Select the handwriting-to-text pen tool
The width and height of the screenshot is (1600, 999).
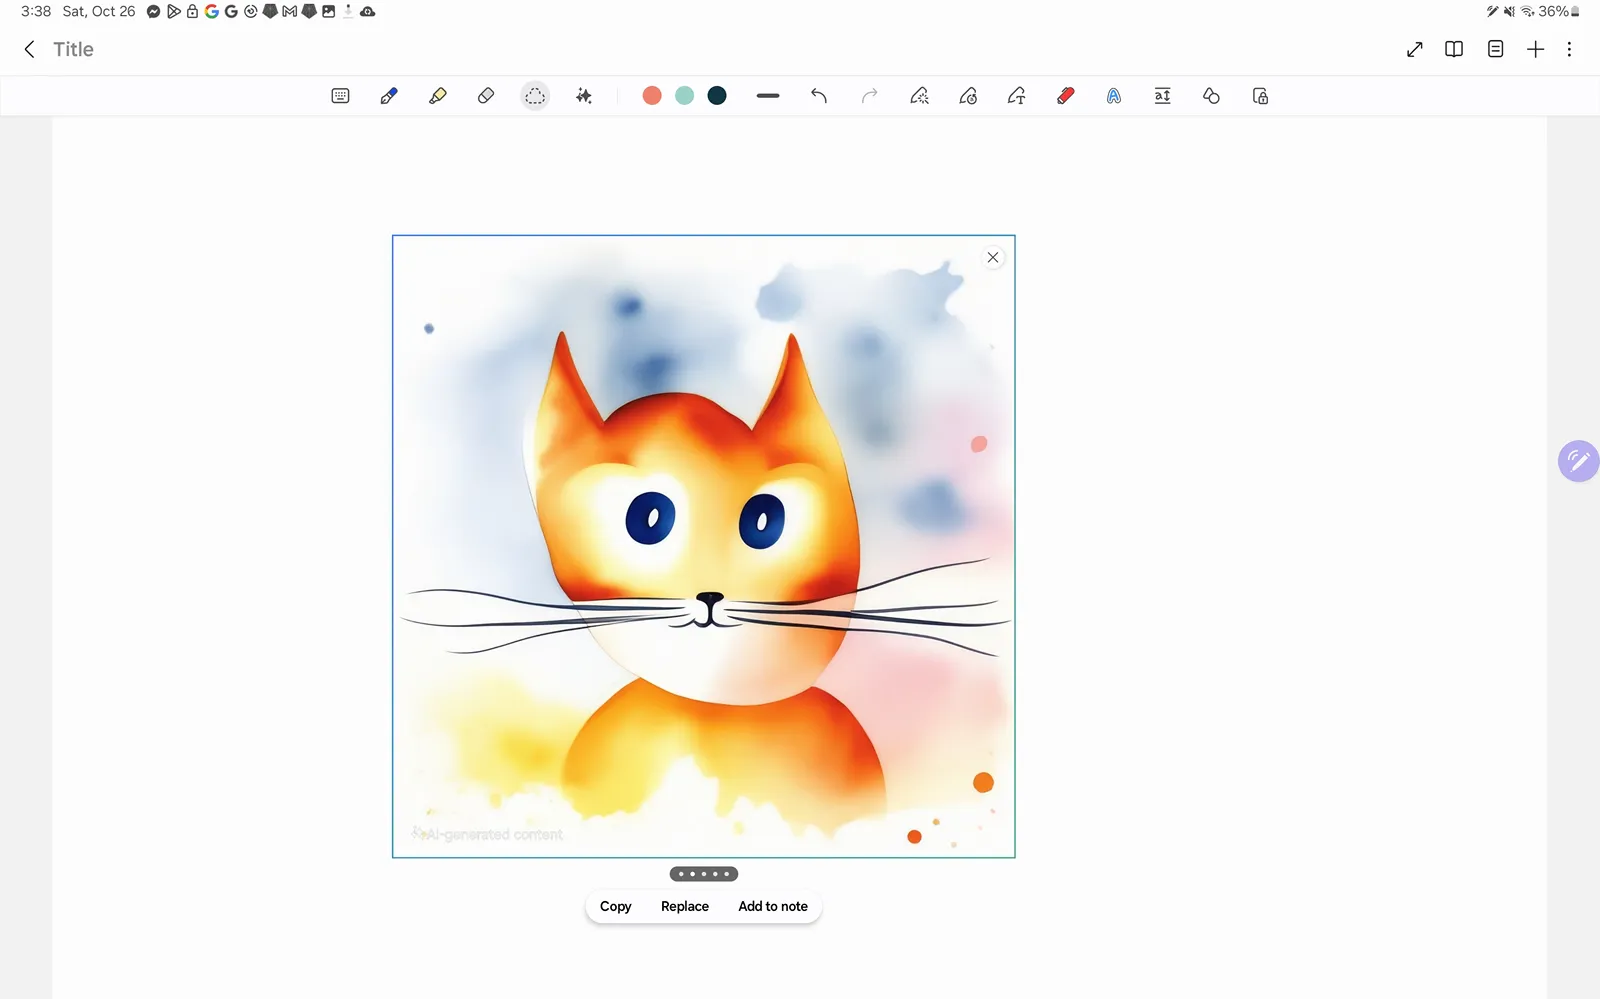pos(1017,96)
